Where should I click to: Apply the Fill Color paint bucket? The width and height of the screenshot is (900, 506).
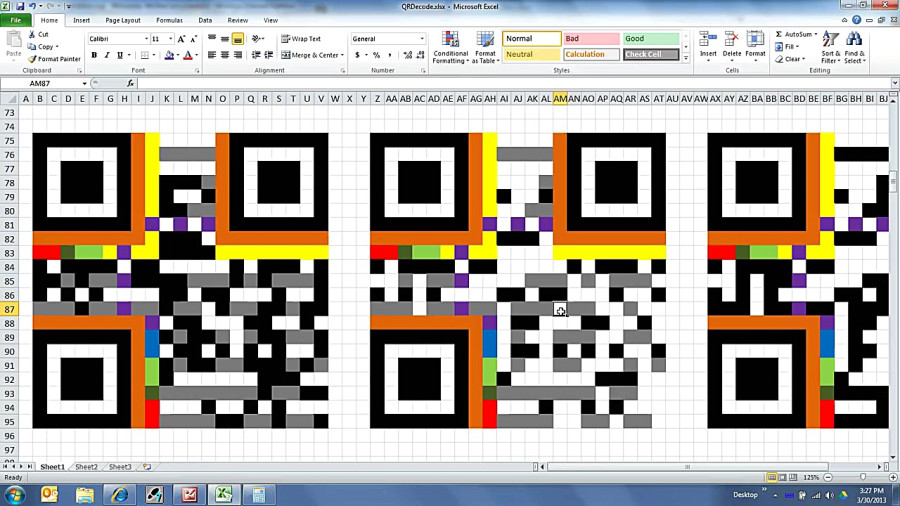[x=169, y=55]
